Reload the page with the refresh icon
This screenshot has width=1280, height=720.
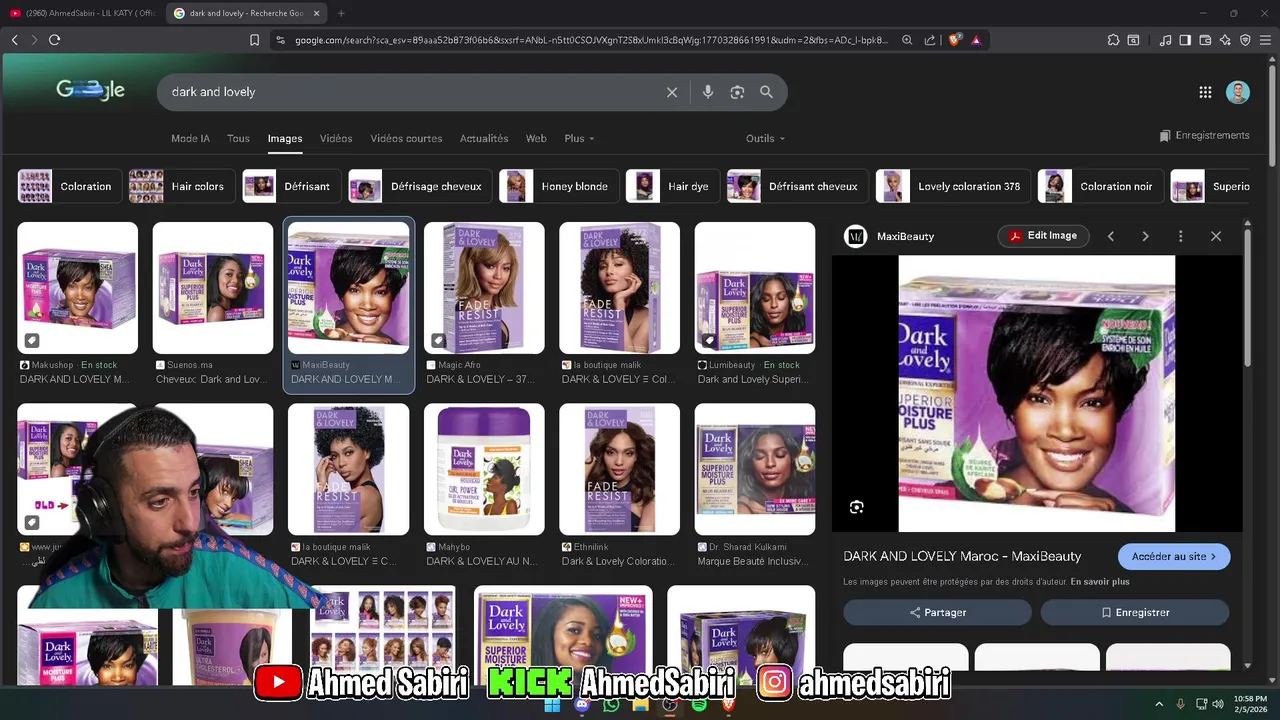click(x=54, y=40)
